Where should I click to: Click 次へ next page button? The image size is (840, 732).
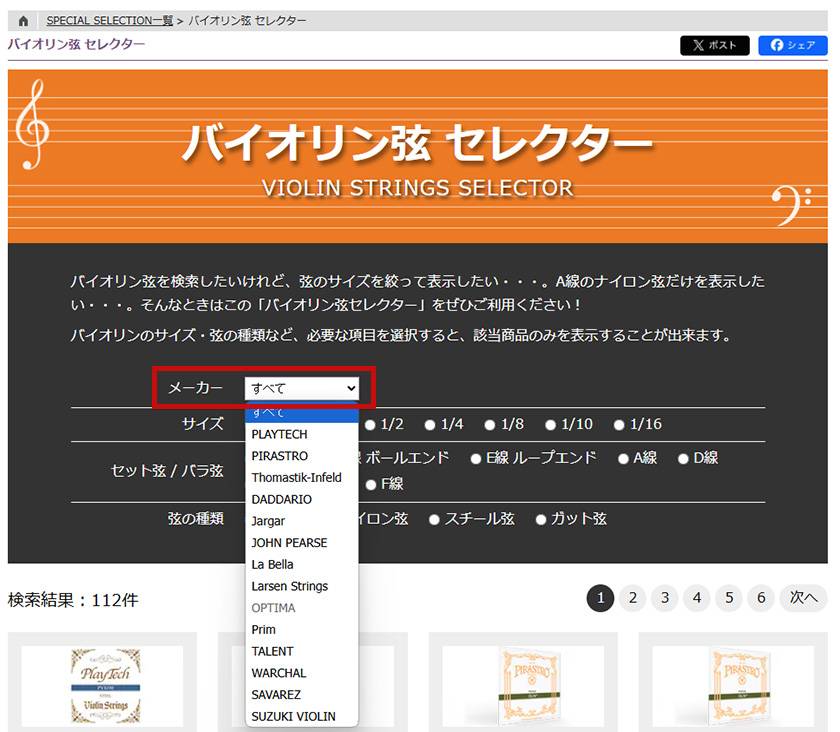[804, 598]
